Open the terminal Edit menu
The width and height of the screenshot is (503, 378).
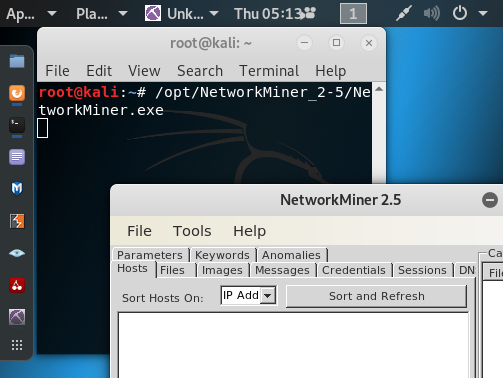point(99,71)
